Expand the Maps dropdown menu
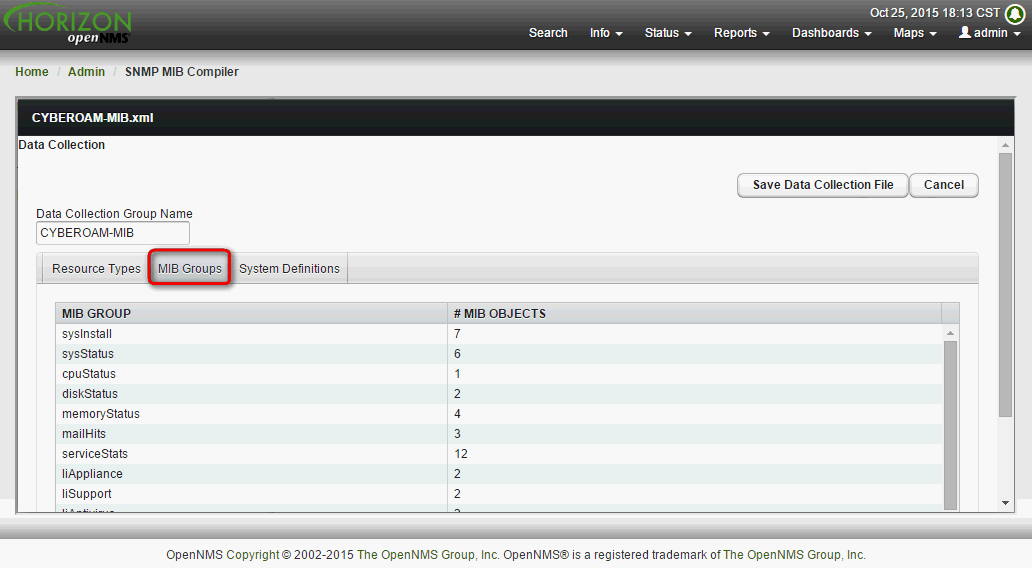Image resolution: width=1032 pixels, height=568 pixels. [x=914, y=33]
